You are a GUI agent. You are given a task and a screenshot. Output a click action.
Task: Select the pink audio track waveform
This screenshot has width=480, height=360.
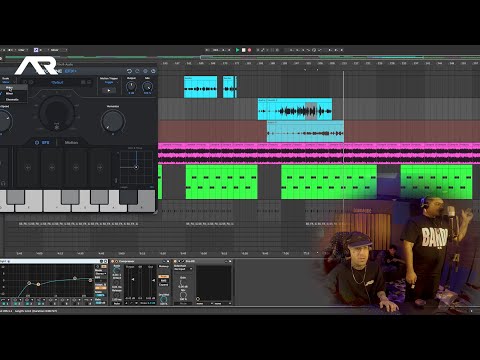pos(319,153)
